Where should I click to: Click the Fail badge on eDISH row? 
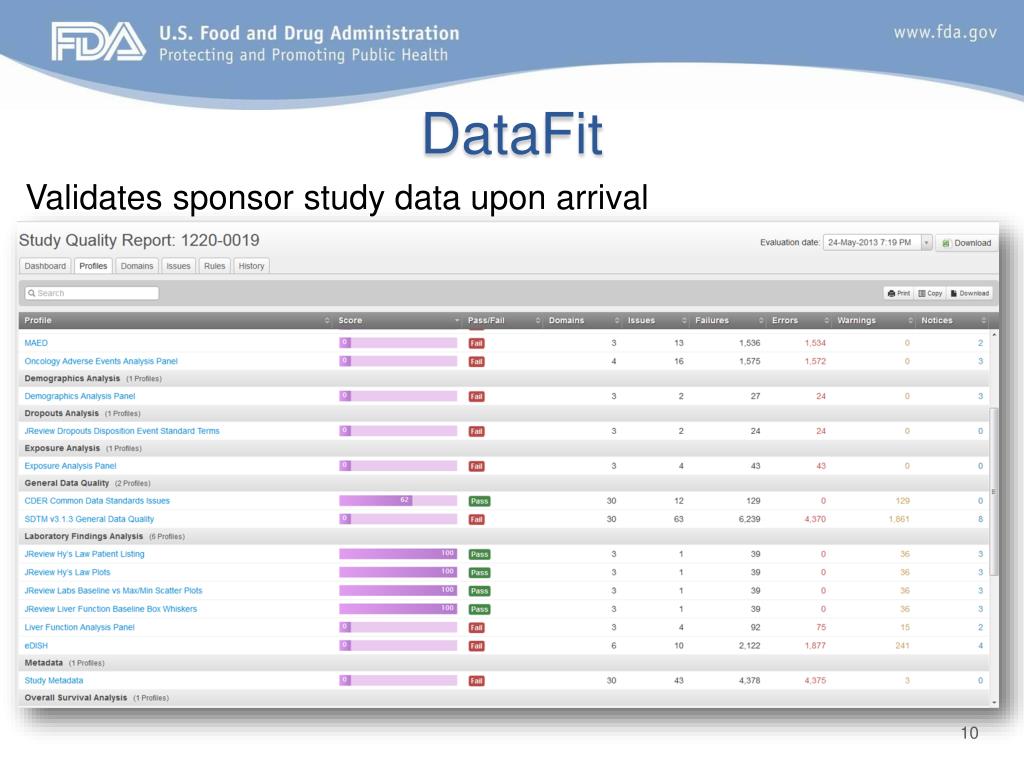point(477,646)
